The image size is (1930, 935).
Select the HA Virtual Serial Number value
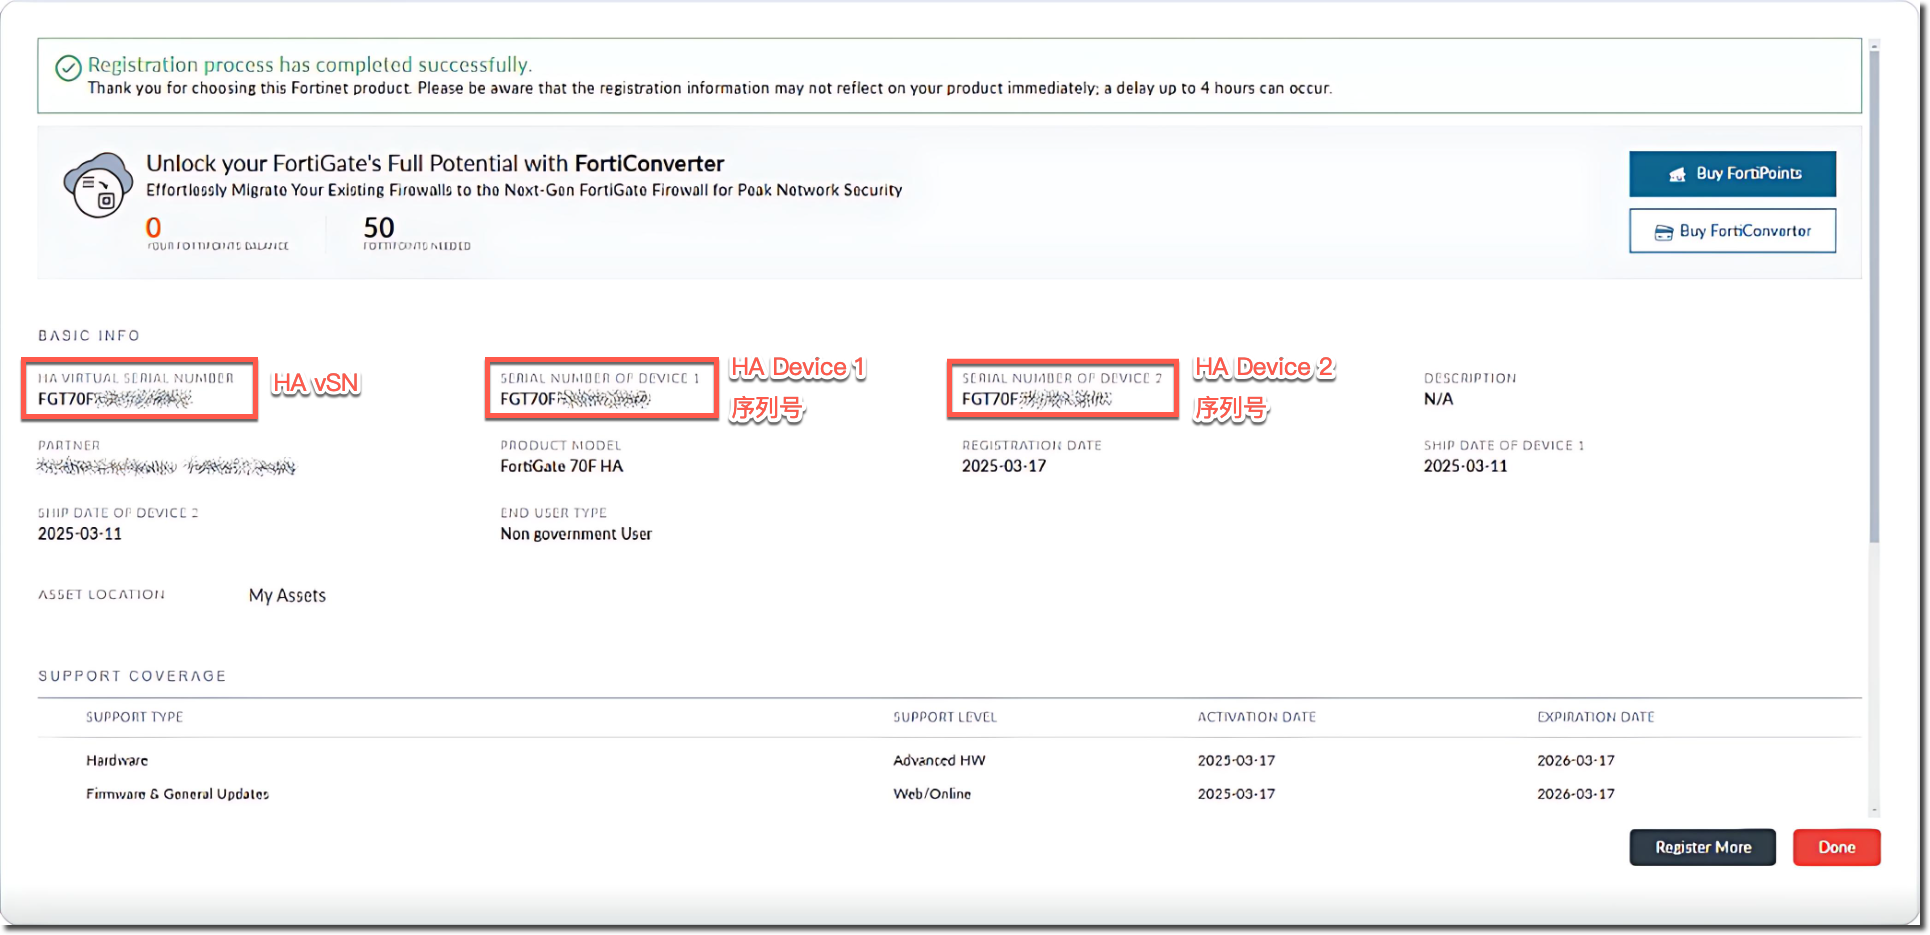coord(114,399)
